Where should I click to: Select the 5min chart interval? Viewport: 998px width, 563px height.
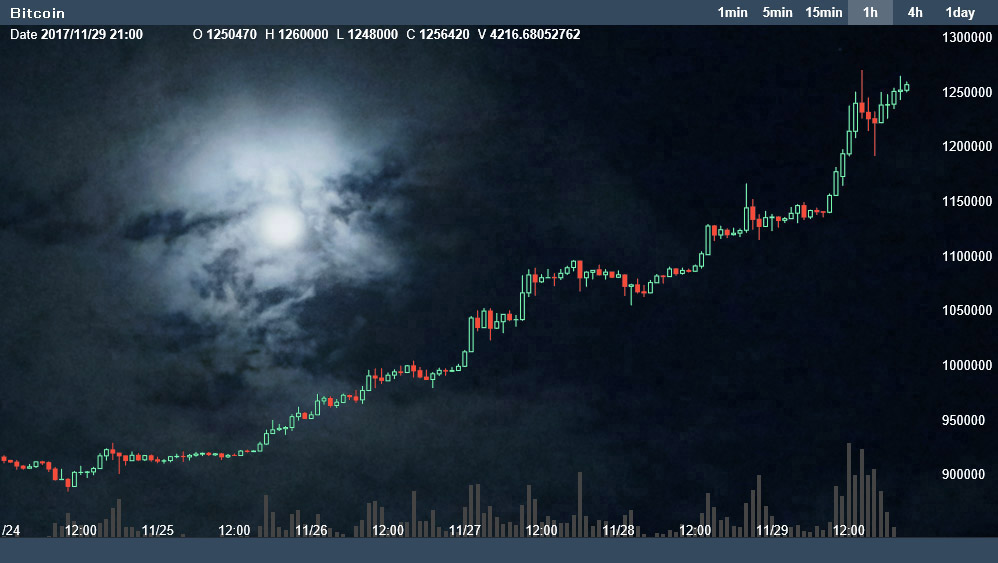(777, 13)
